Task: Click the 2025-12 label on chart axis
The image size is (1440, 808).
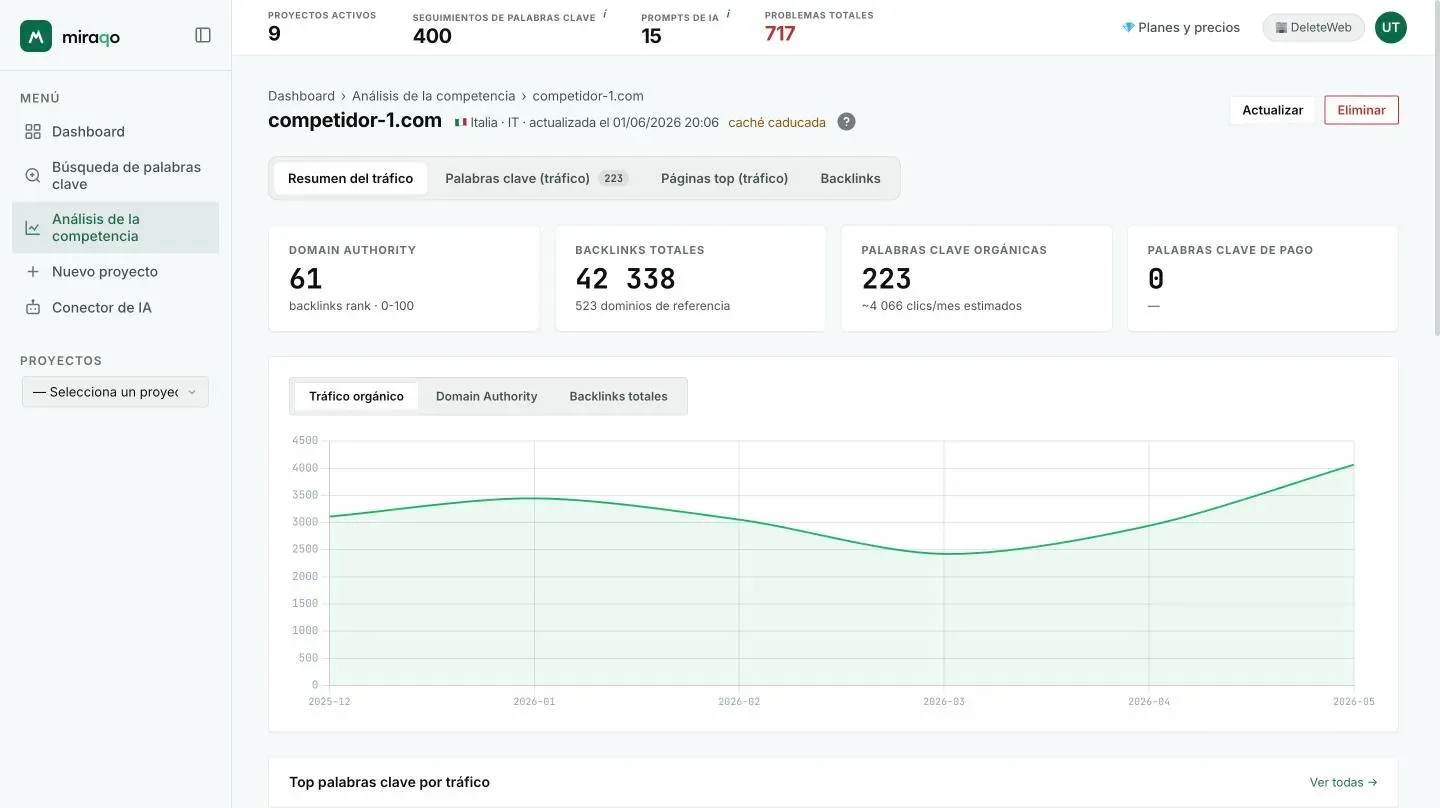Action: click(x=329, y=702)
